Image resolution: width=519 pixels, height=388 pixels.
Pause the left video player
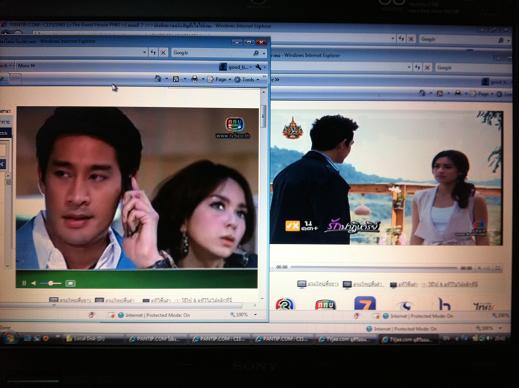(x=24, y=283)
